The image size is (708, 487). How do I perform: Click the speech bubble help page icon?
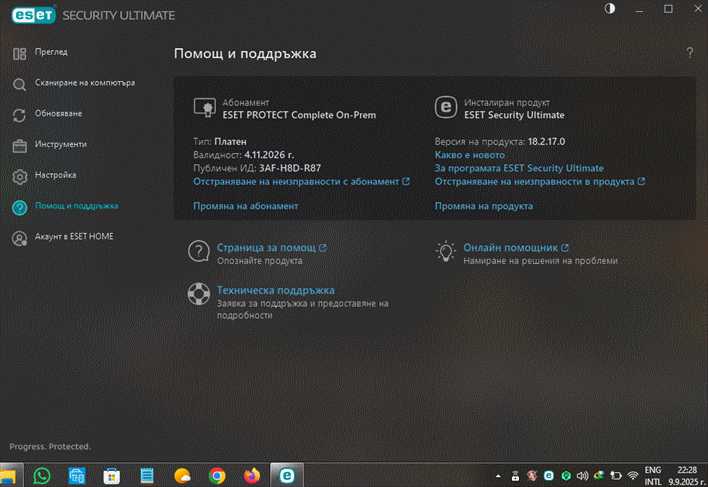199,251
